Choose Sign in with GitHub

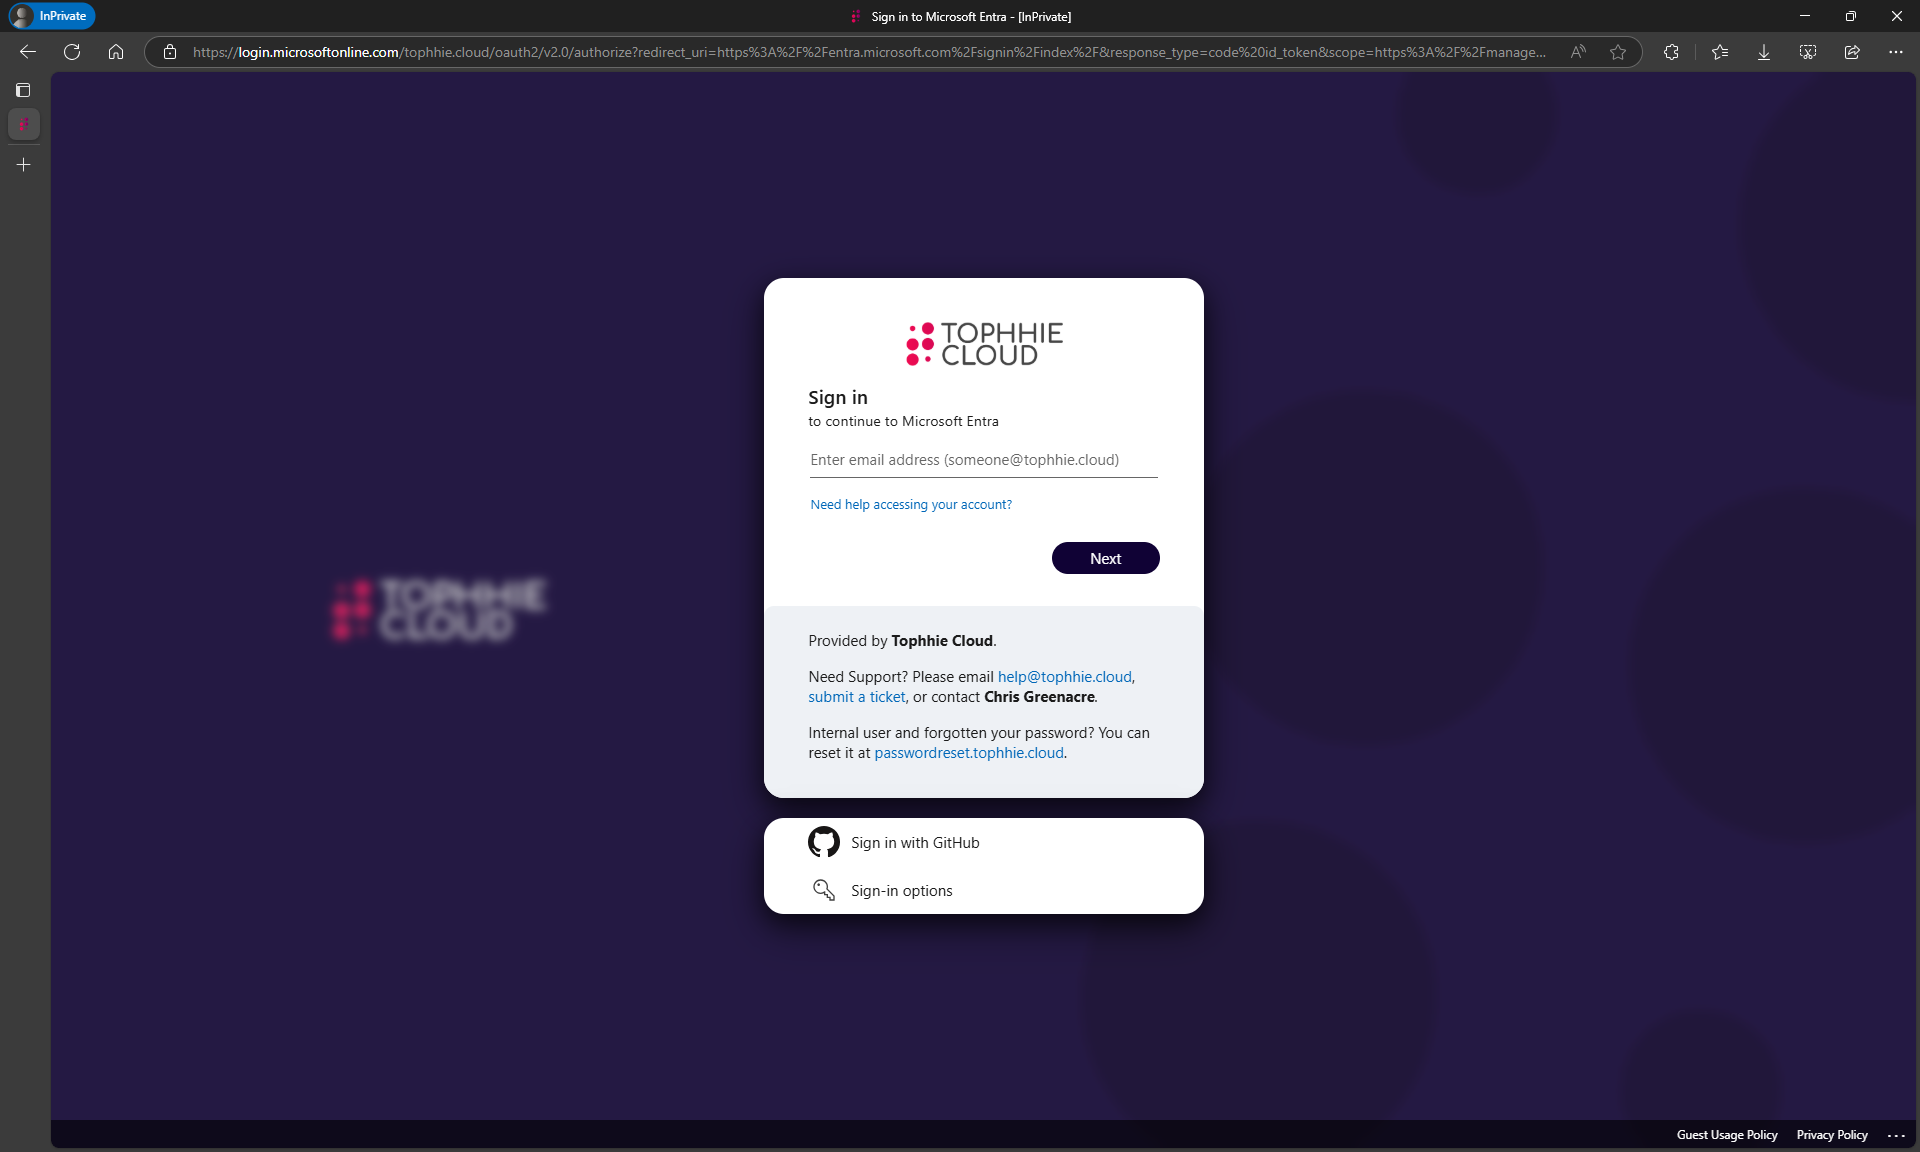click(984, 842)
